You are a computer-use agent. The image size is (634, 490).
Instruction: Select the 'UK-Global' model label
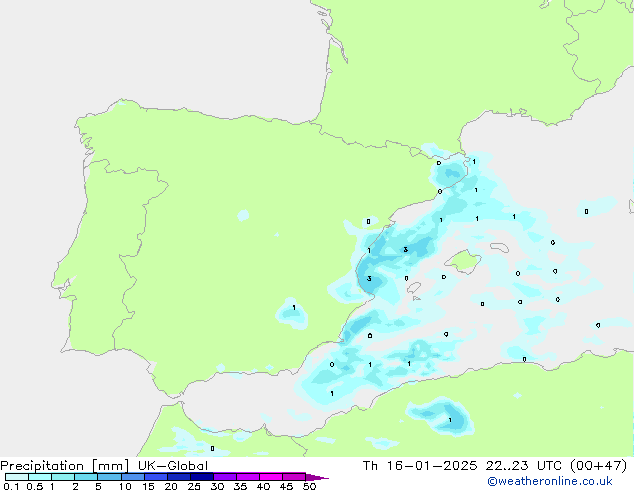pyautogui.click(x=173, y=466)
